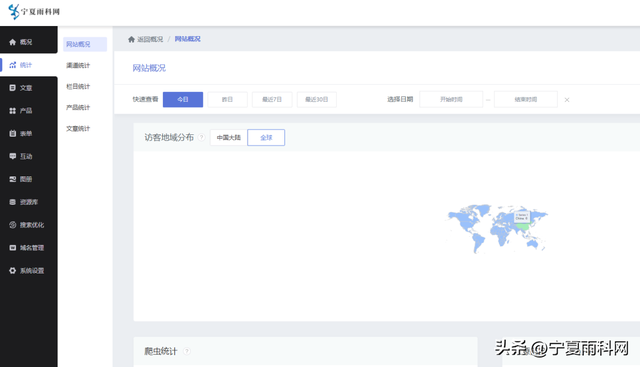Show help tooltip for 访客地域分布
640x367 pixels.
(x=201, y=138)
